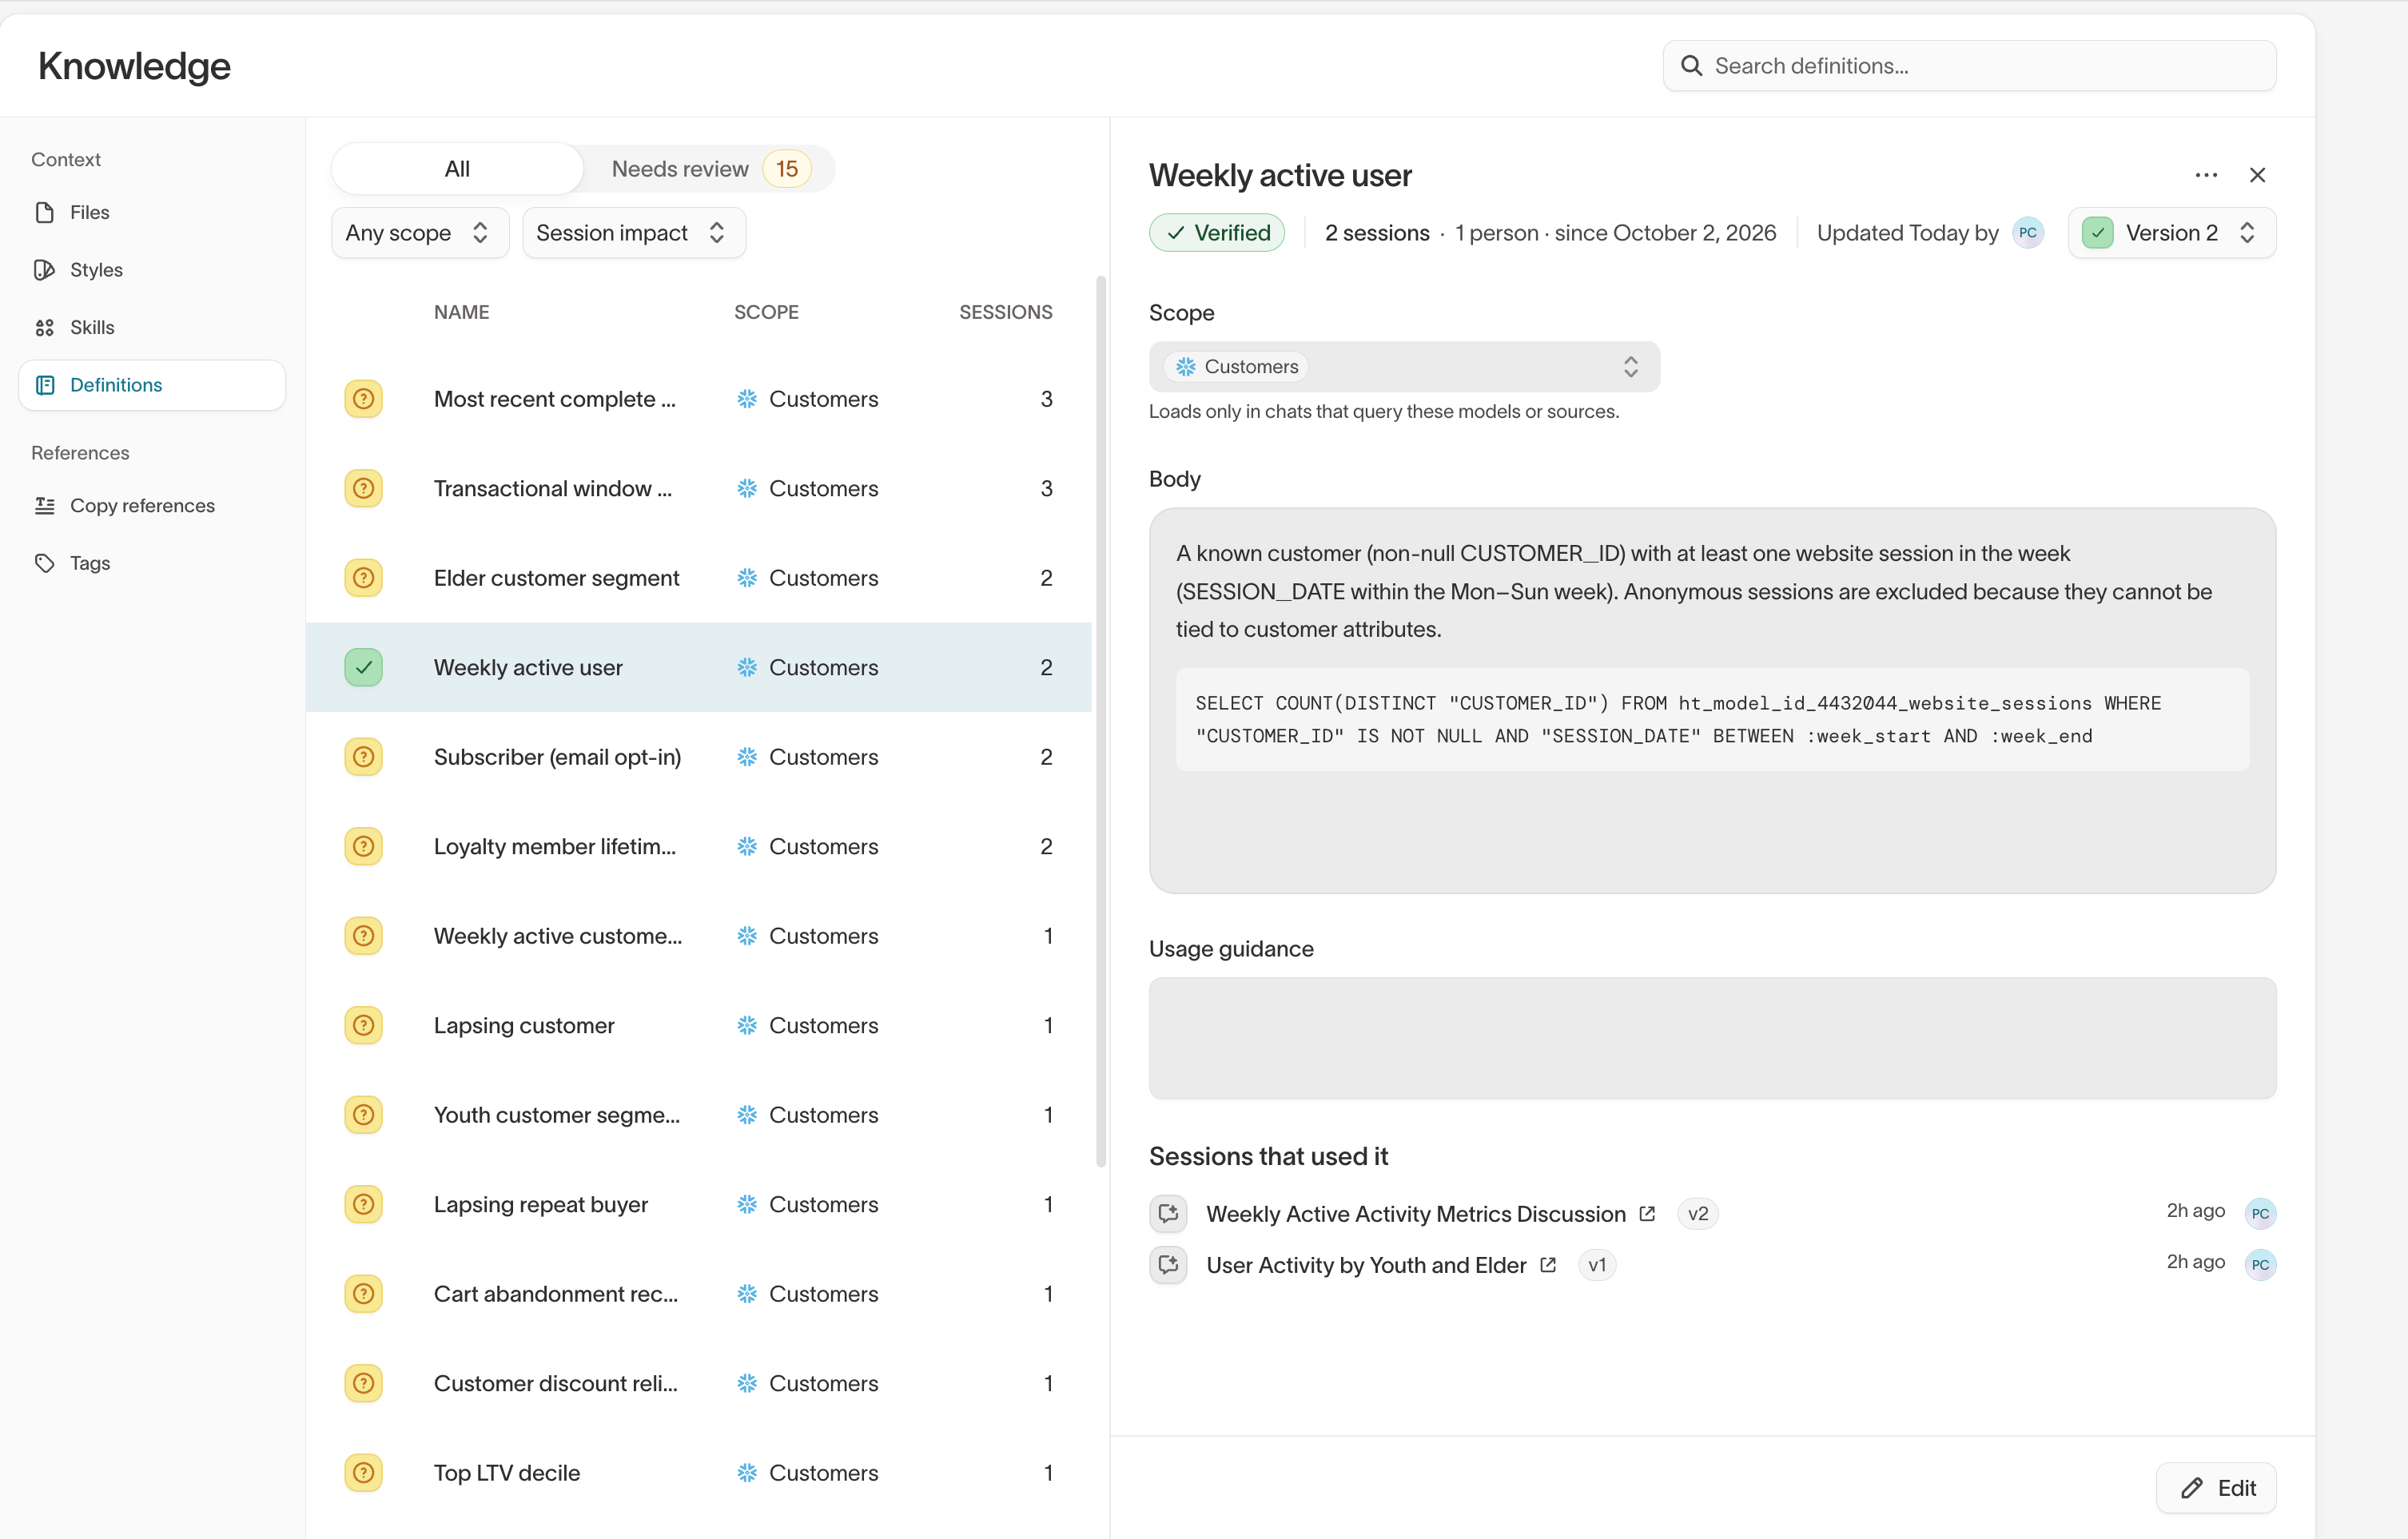Focus the Search definitions field
2408x1539 pixels.
pos(1969,66)
